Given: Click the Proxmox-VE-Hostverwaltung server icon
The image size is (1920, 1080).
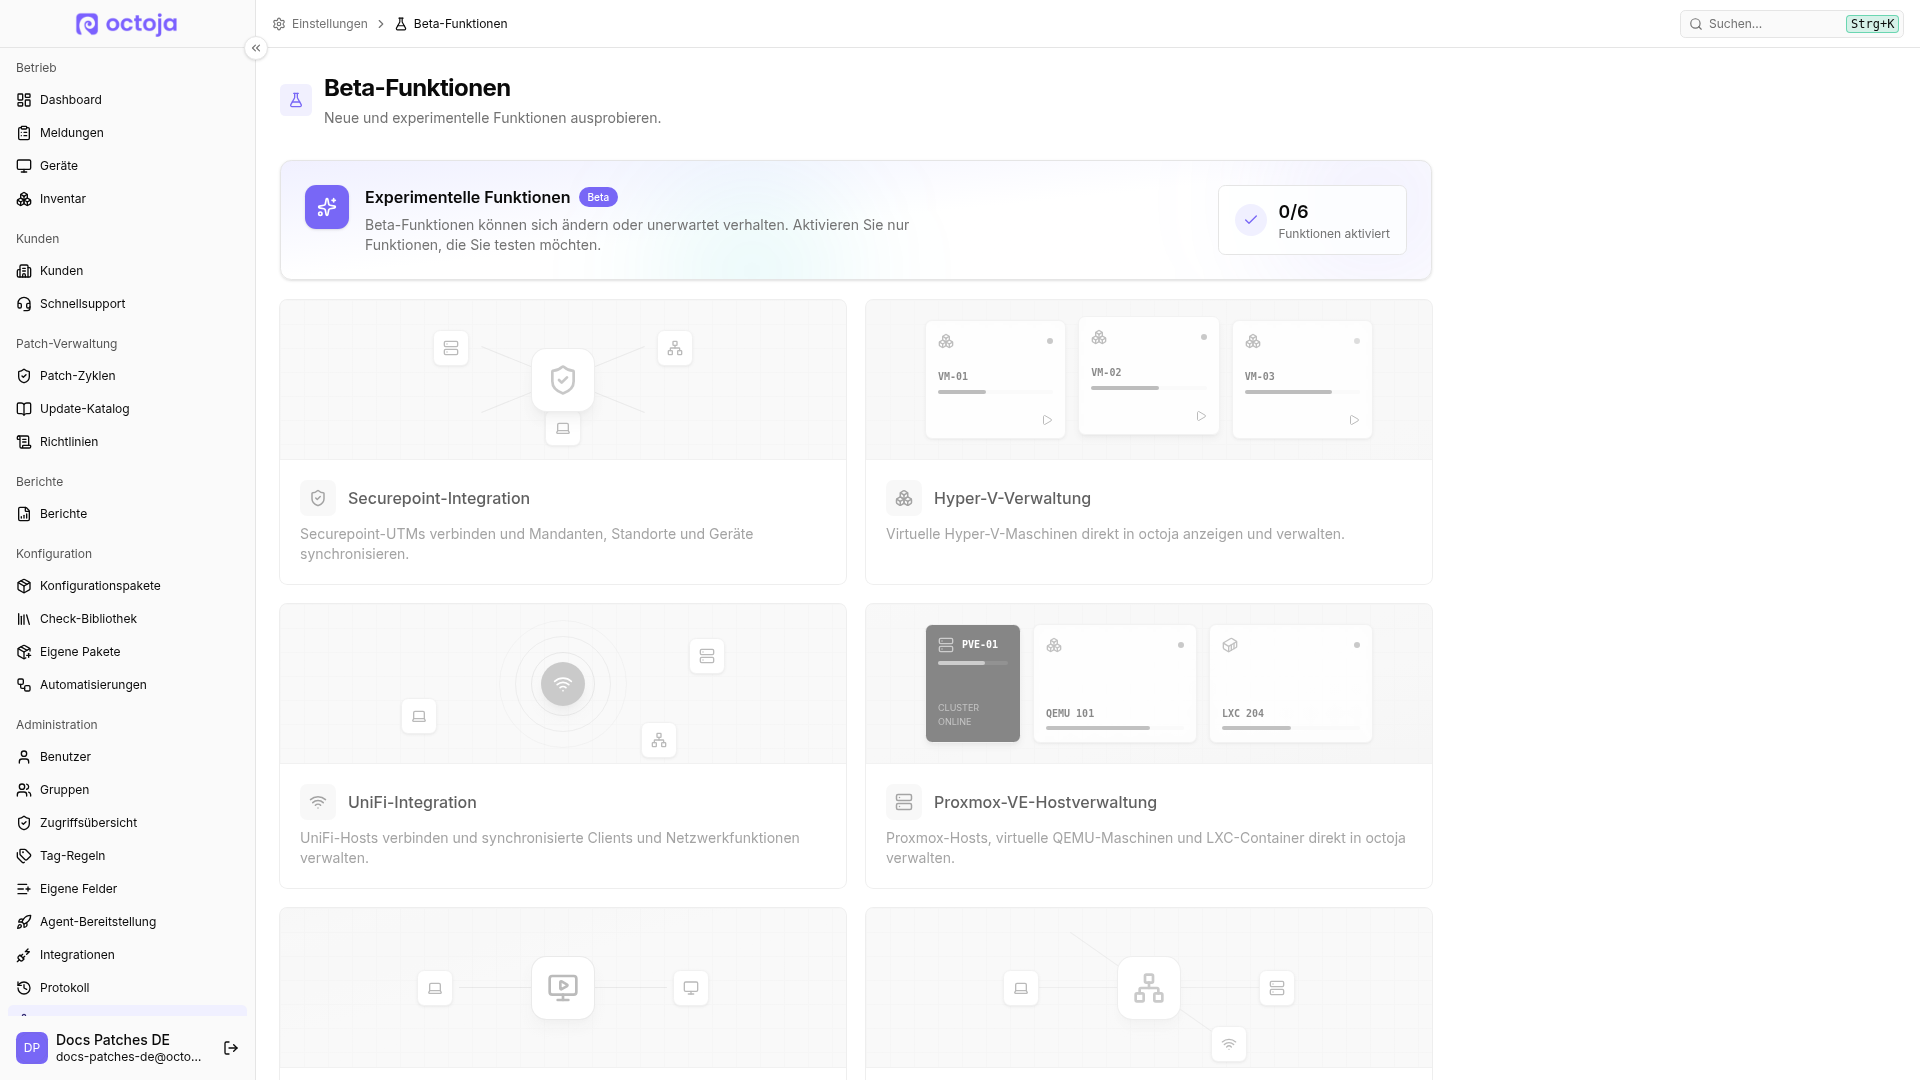Looking at the screenshot, I should (x=904, y=802).
